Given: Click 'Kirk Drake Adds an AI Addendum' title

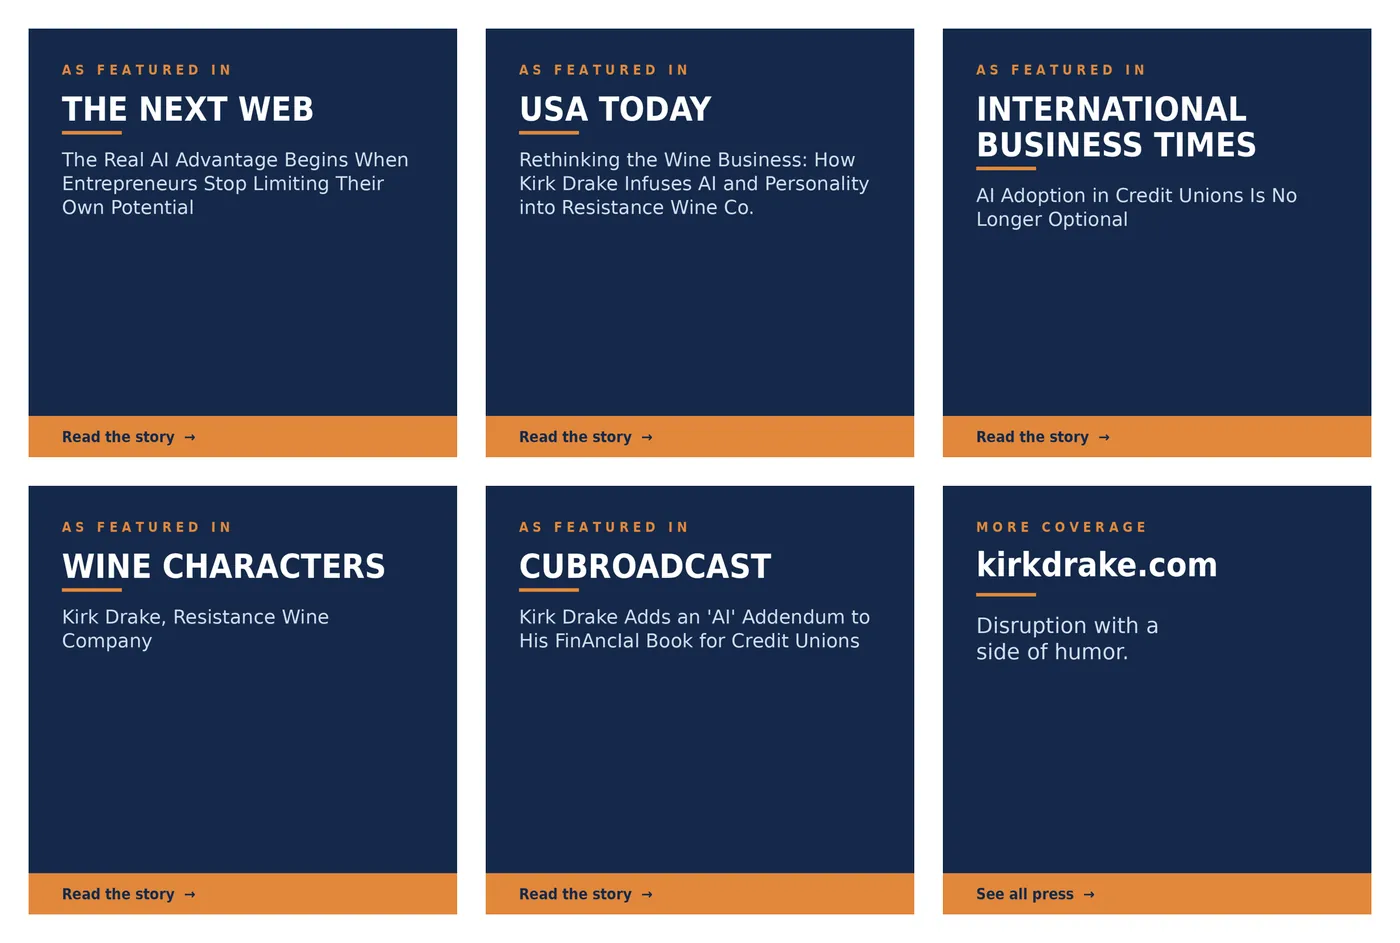Looking at the screenshot, I should (x=694, y=629).
